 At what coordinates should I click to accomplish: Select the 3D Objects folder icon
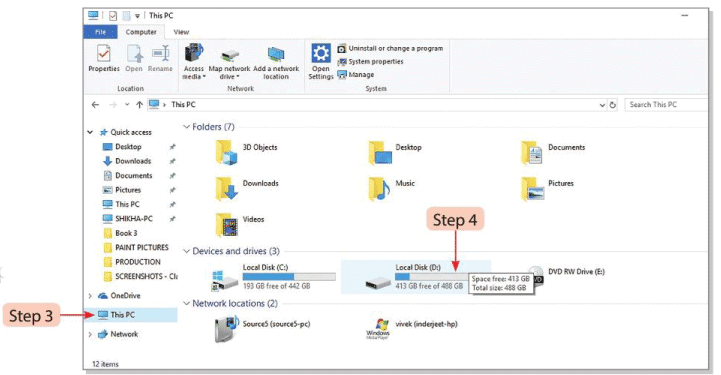click(226, 153)
